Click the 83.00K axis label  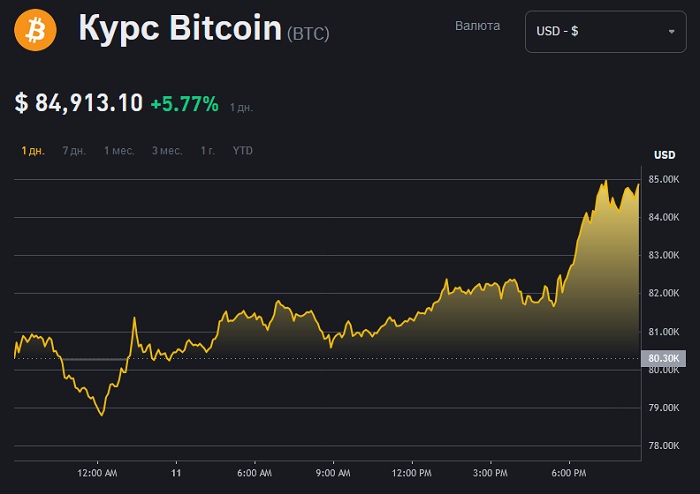coord(663,255)
